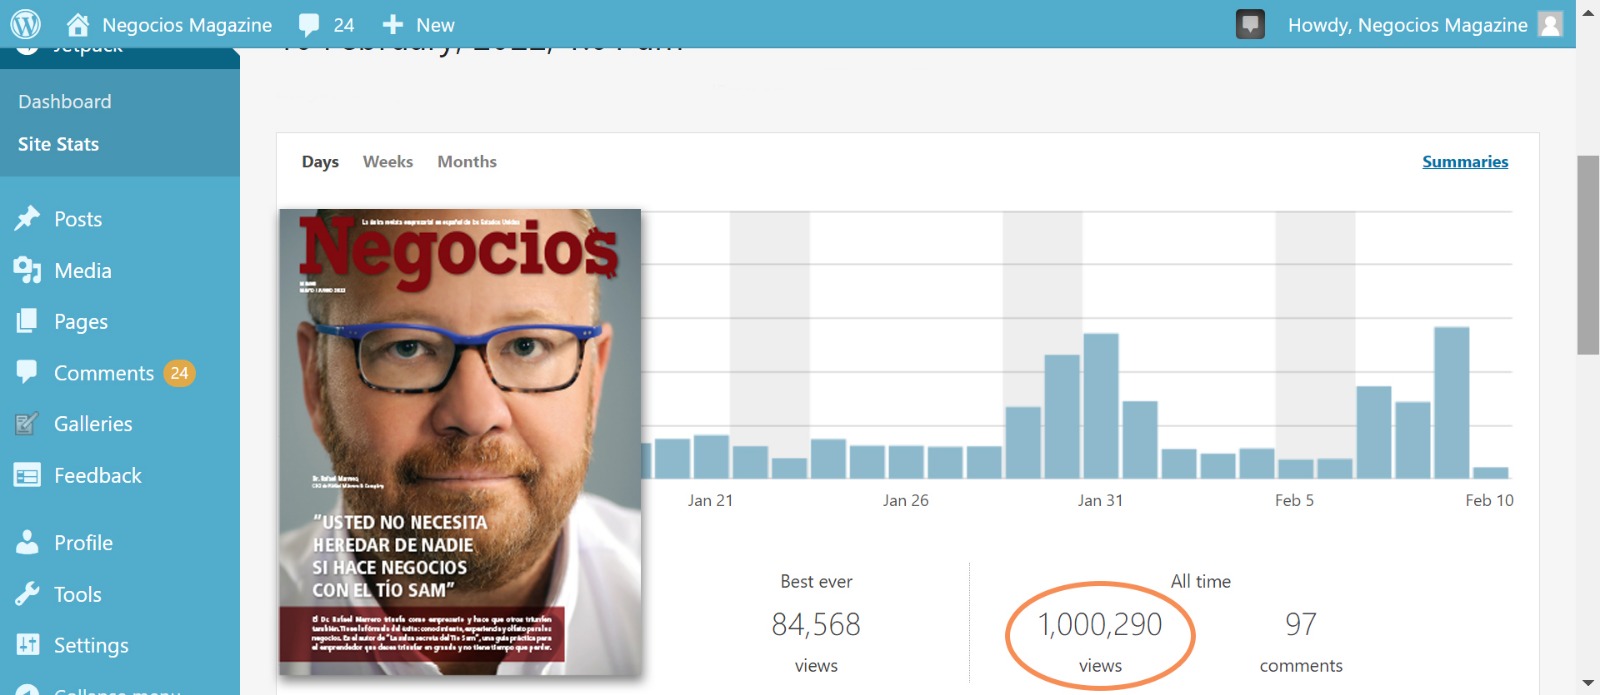Click the Feb 10 axis label
The height and width of the screenshot is (695, 1600).
(x=1490, y=500)
